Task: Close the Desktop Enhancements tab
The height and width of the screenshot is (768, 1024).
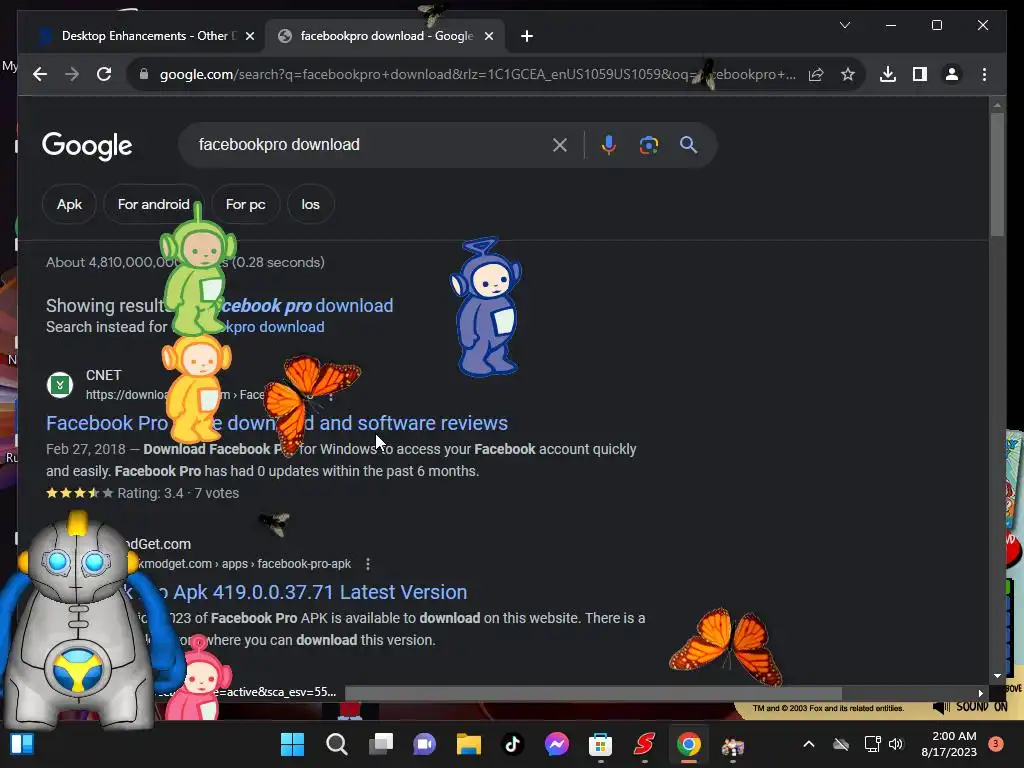Action: 249,36
